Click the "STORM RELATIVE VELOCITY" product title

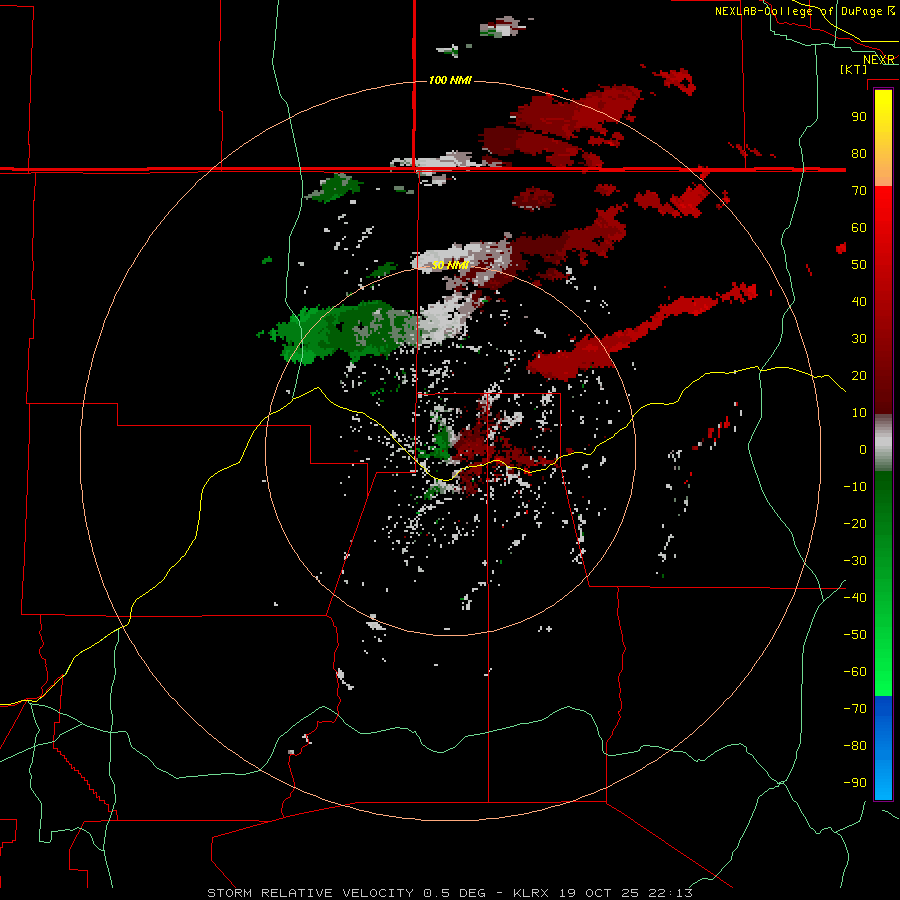310,893
